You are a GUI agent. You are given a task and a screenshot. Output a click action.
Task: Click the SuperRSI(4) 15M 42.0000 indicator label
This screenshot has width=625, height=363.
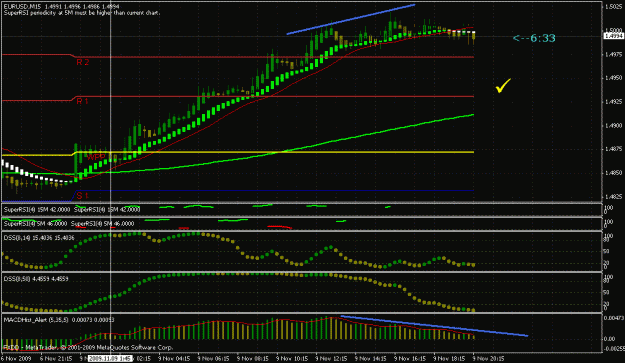(x=37, y=210)
